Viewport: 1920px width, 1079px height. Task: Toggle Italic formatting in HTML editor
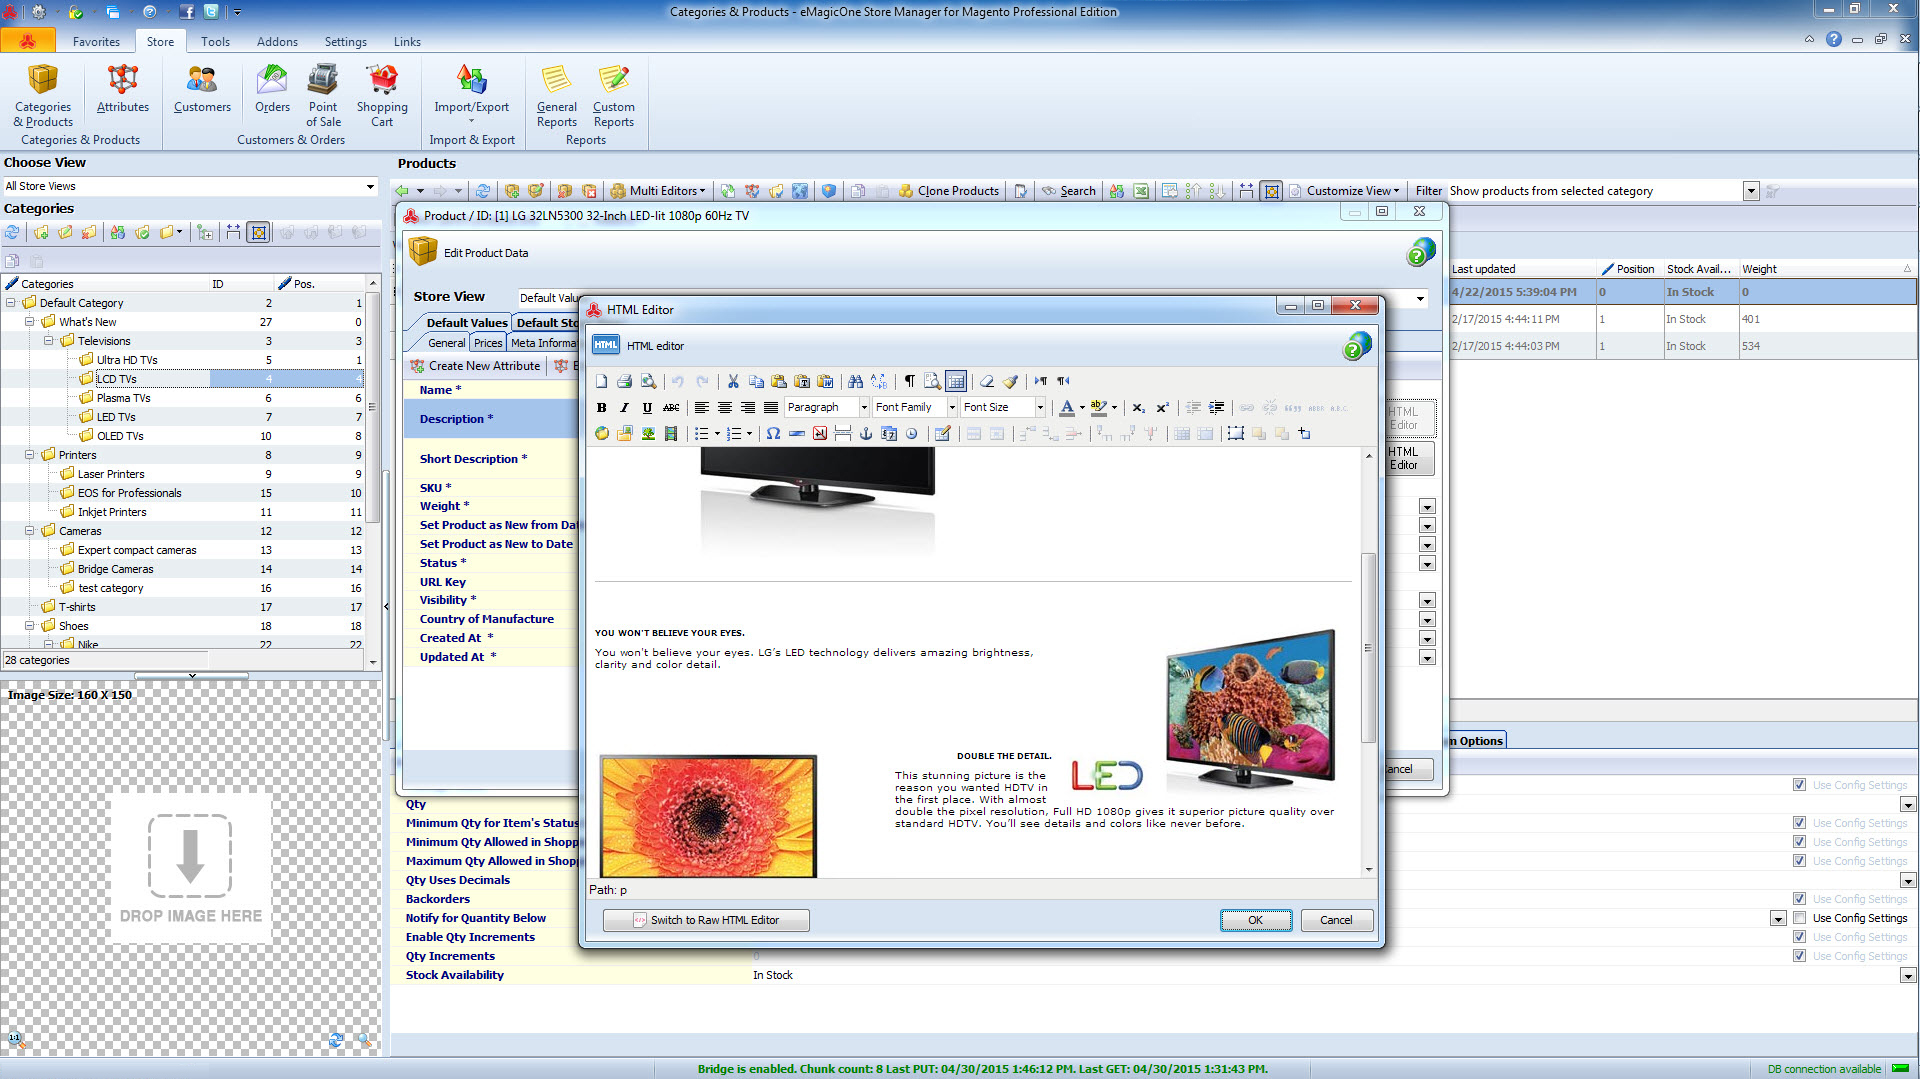(624, 407)
